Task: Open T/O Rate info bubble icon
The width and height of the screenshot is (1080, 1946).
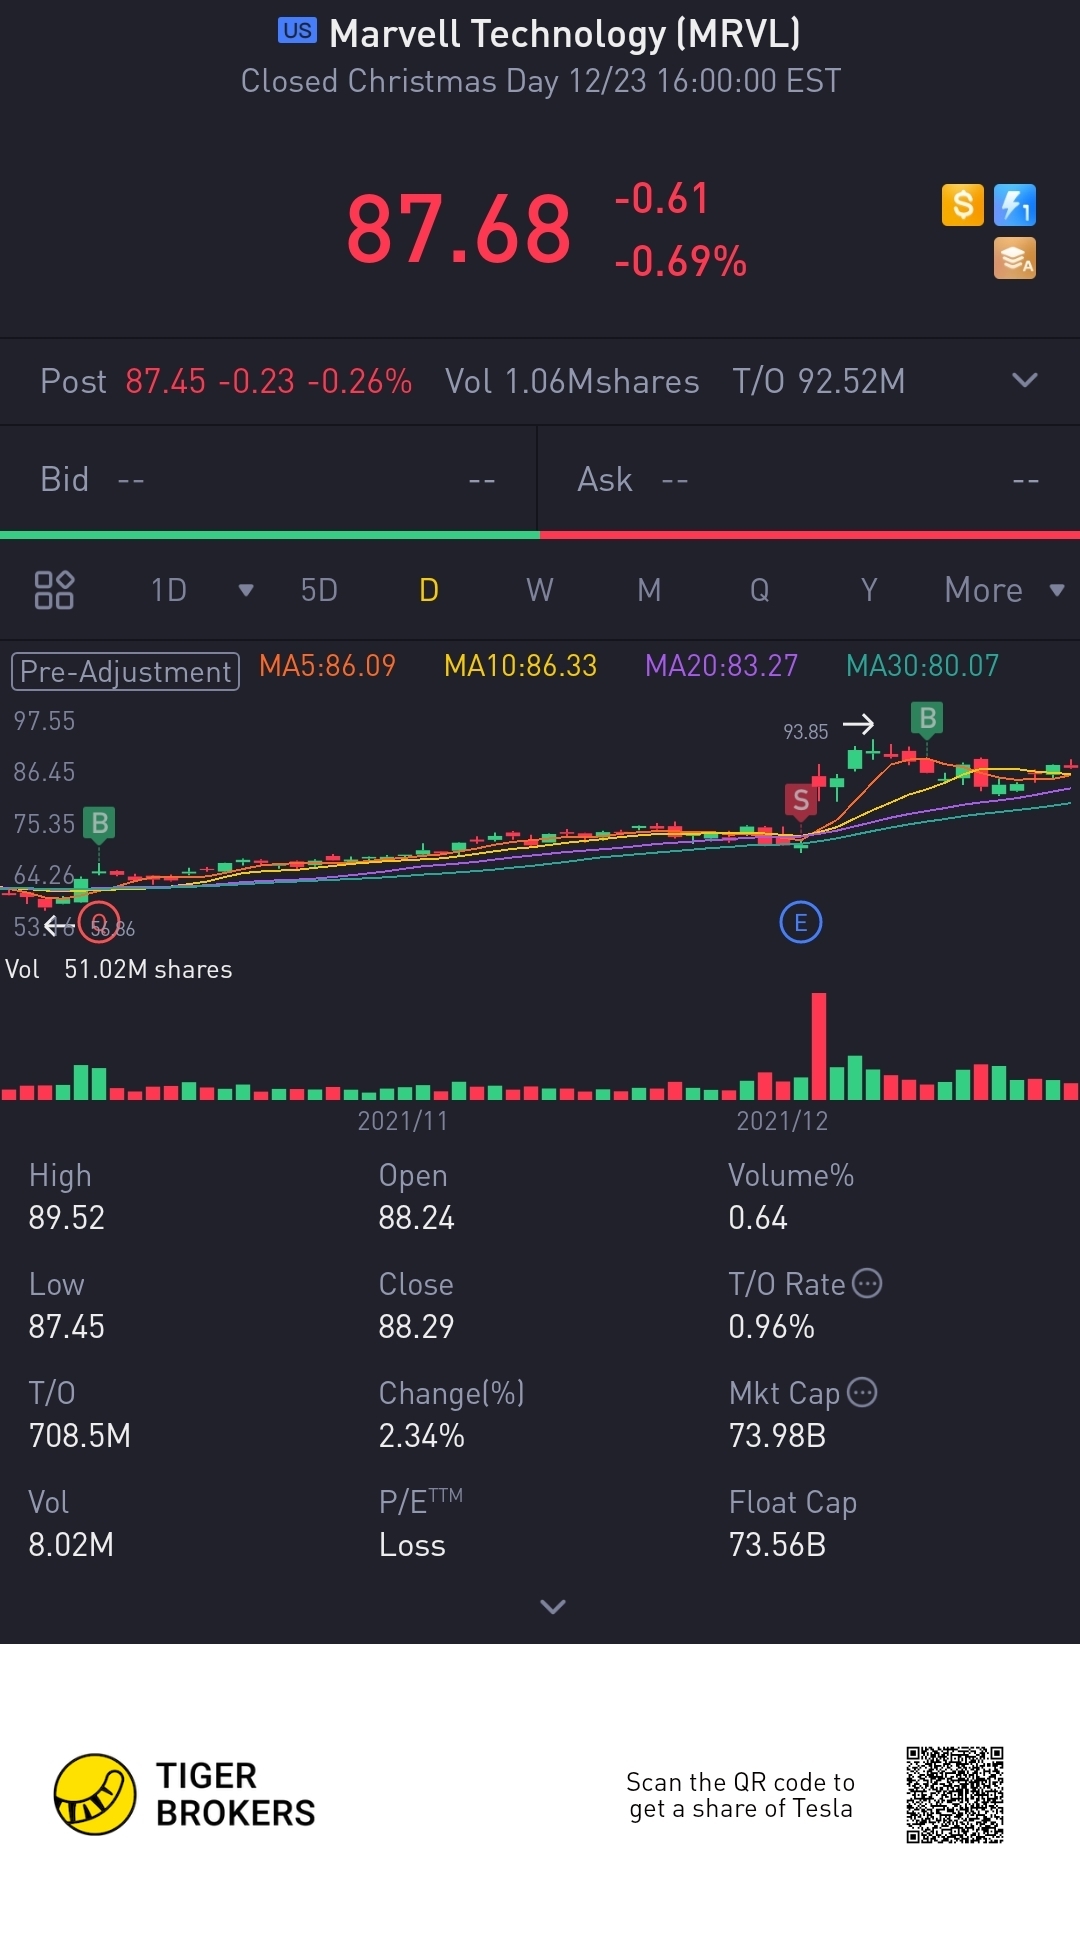Action: click(x=867, y=1282)
